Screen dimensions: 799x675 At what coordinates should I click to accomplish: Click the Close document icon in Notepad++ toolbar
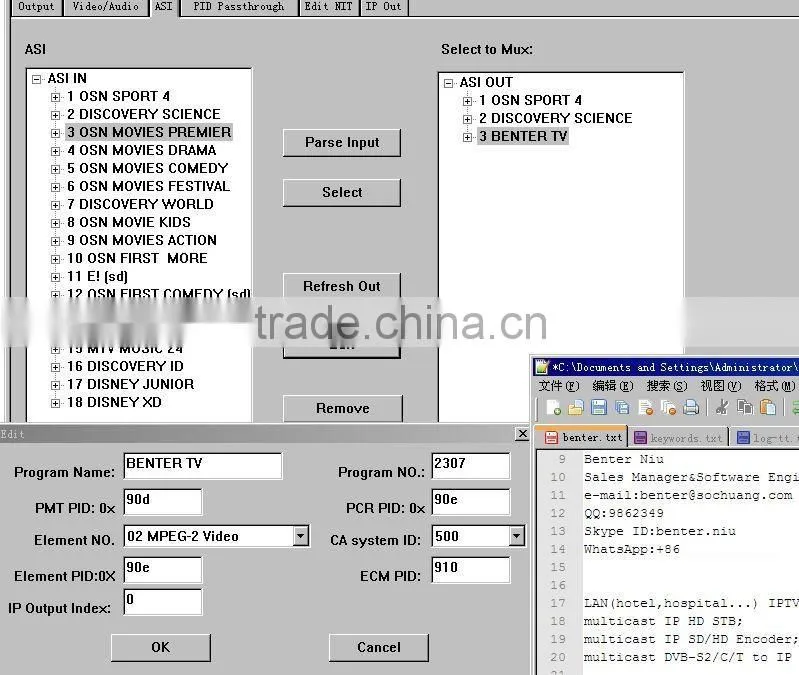coord(646,408)
